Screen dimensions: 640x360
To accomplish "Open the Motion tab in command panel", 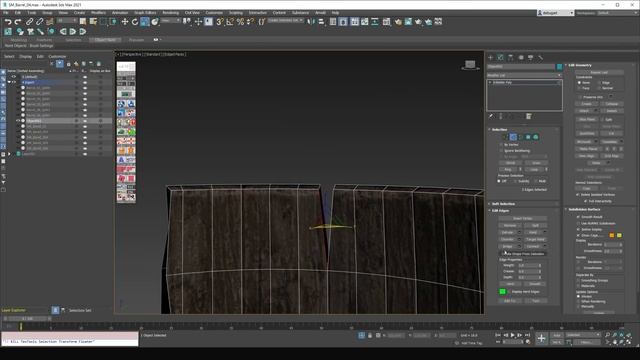I will pos(521,58).
